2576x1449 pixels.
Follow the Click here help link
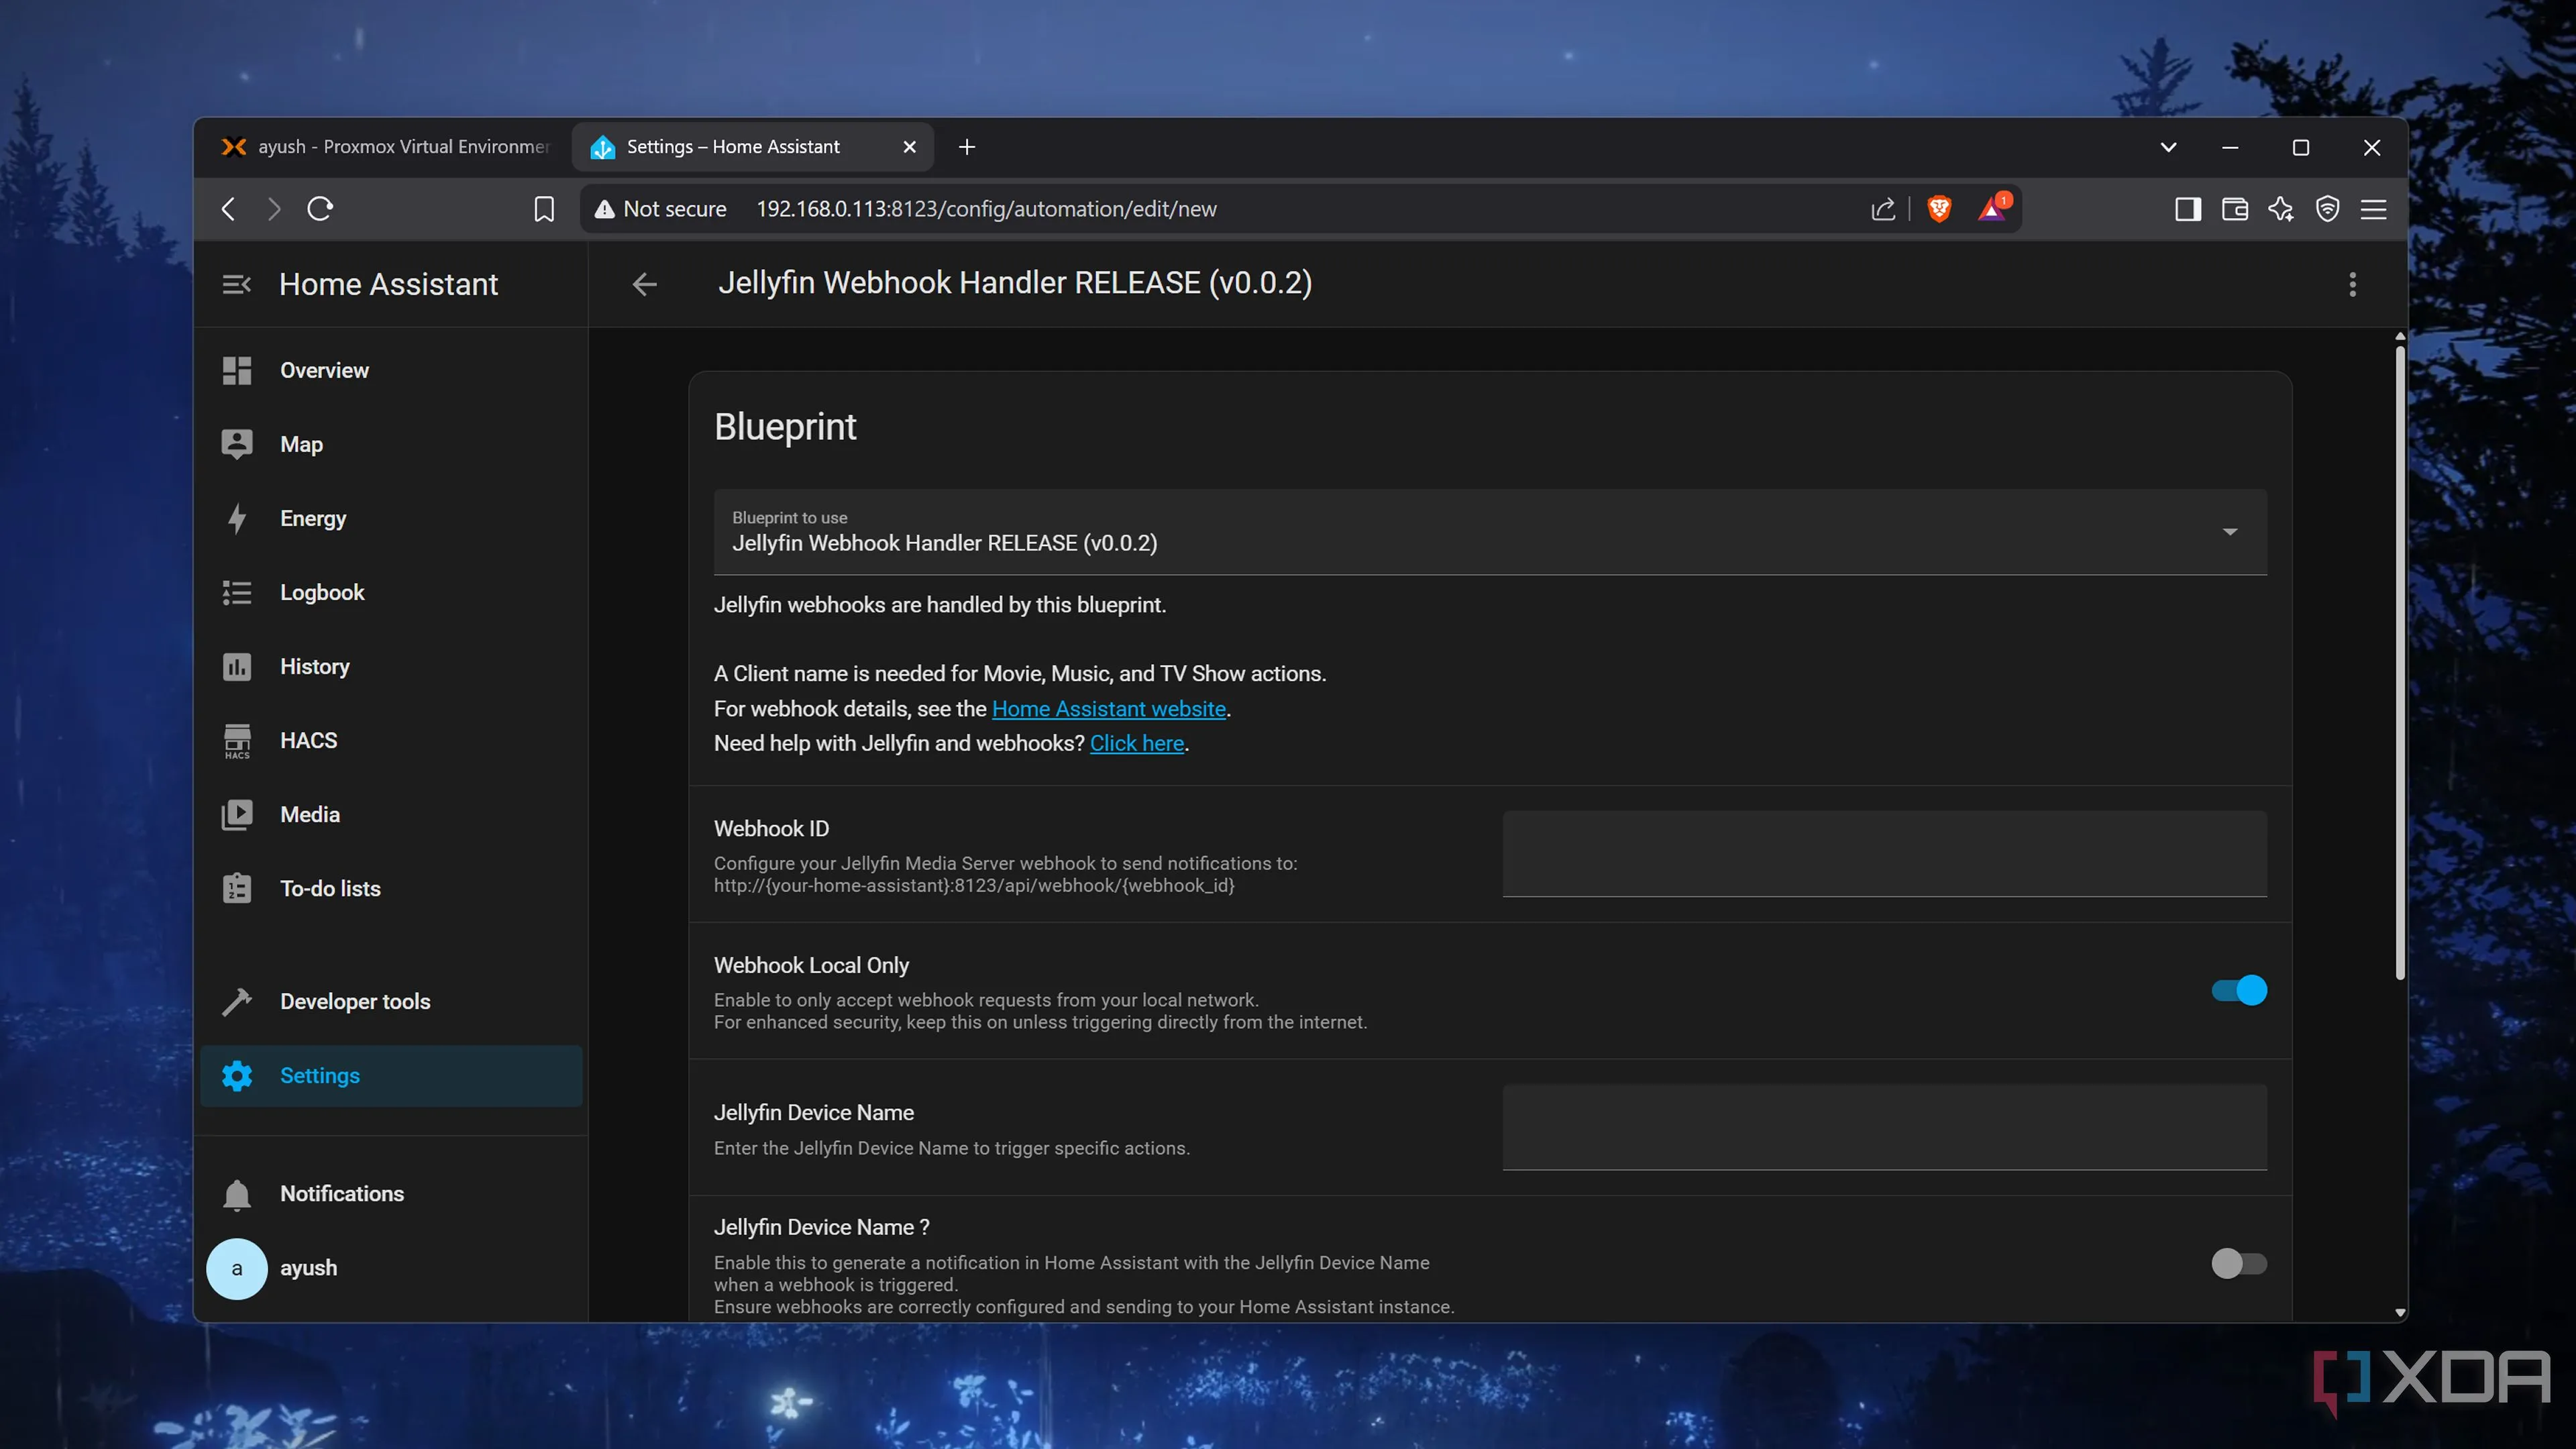click(1137, 743)
